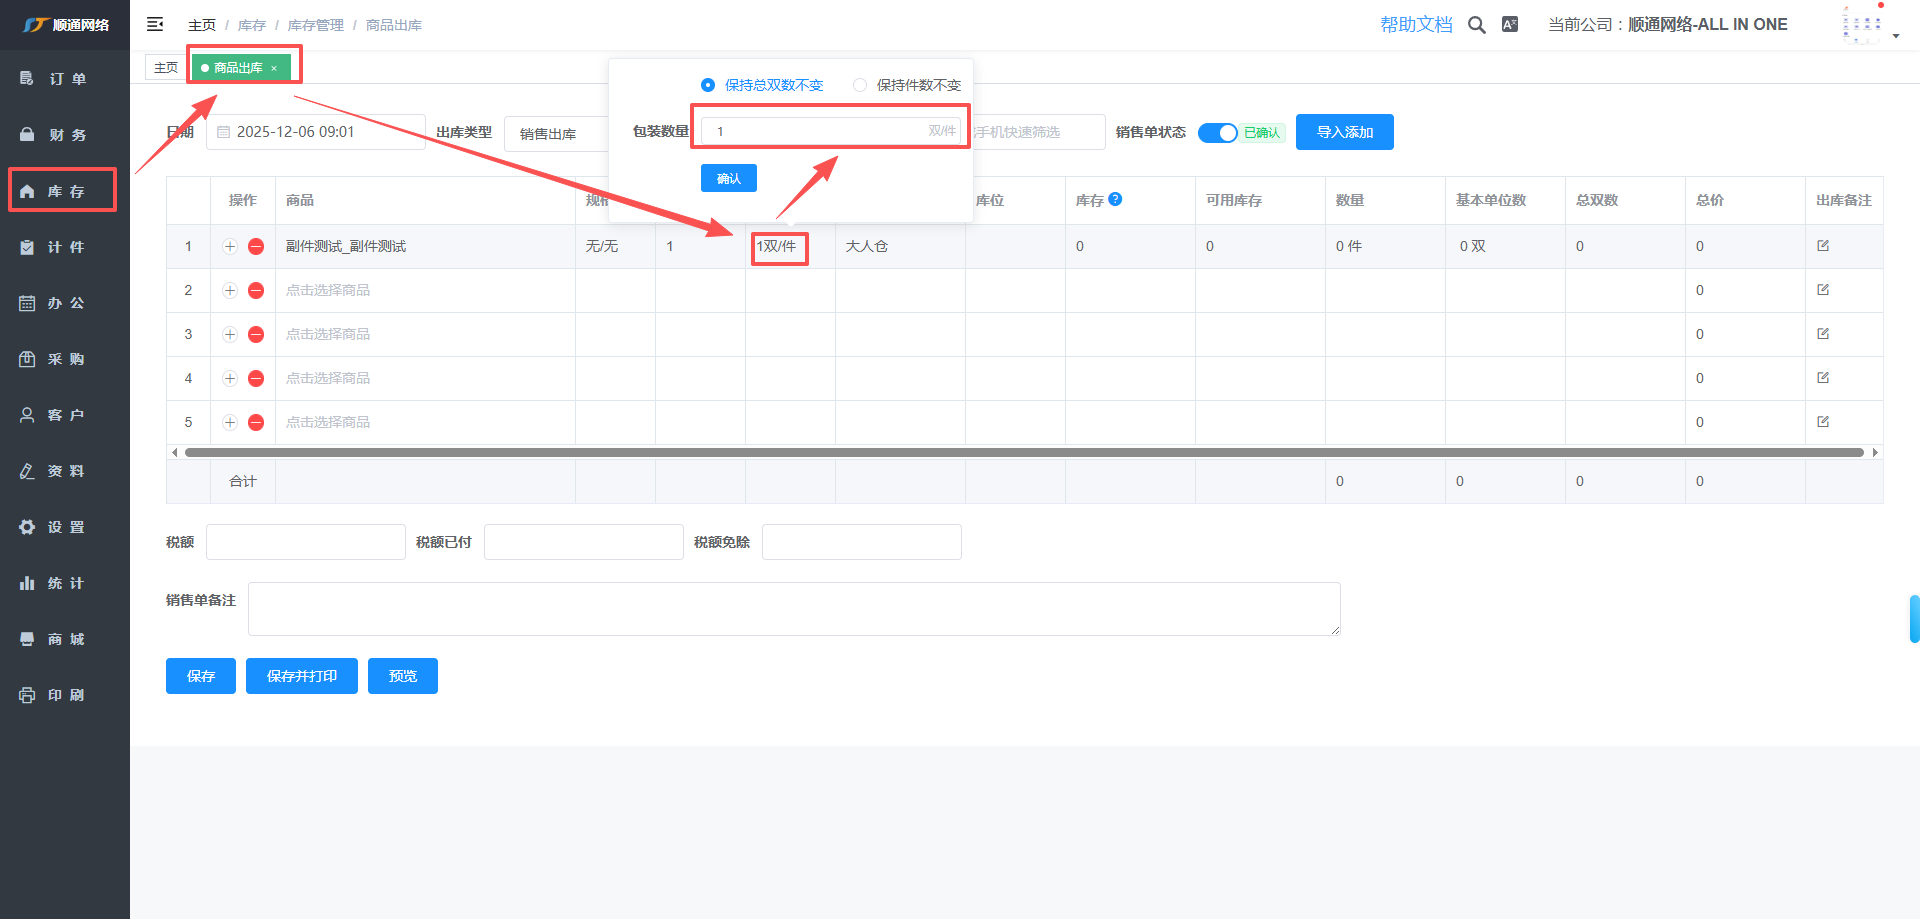1920x919 pixels.
Task: Click the language translate icon in header
Action: pyautogui.click(x=1510, y=25)
